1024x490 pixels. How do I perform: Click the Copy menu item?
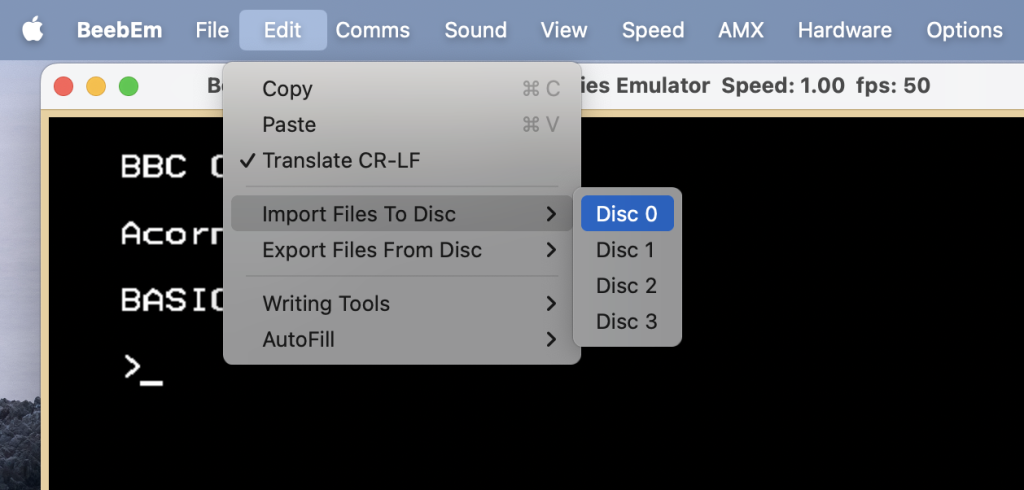coord(402,89)
